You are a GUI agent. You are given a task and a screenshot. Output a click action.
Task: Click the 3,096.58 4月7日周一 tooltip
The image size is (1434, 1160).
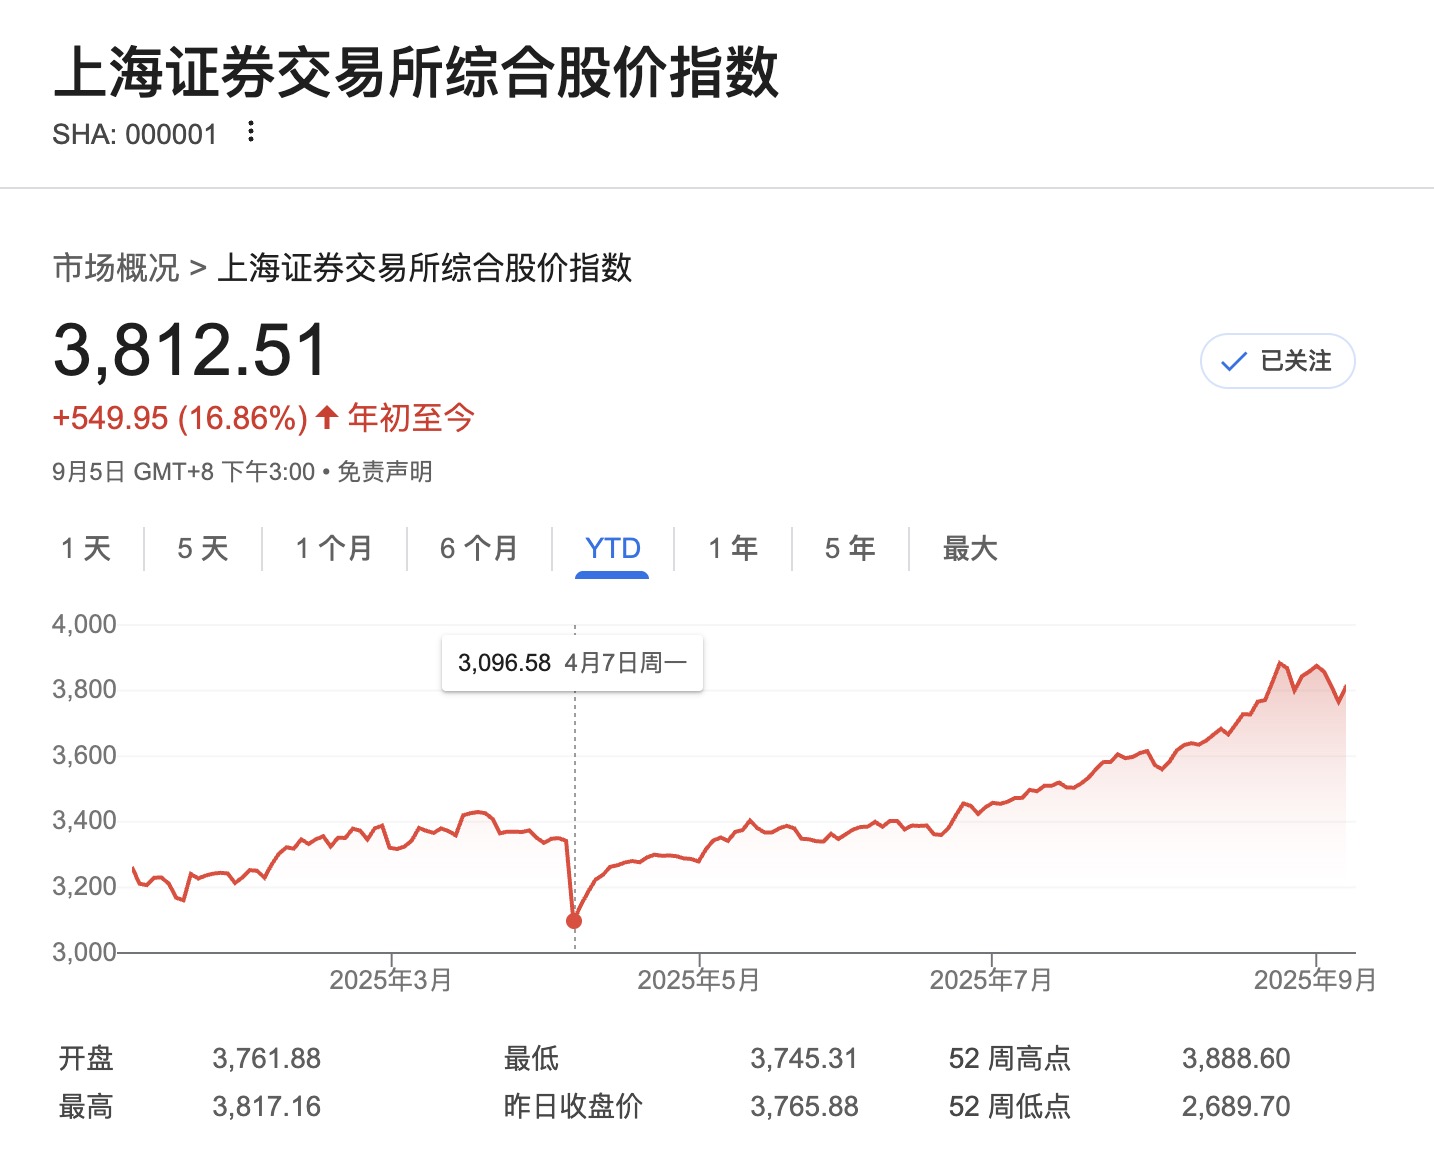(x=572, y=663)
